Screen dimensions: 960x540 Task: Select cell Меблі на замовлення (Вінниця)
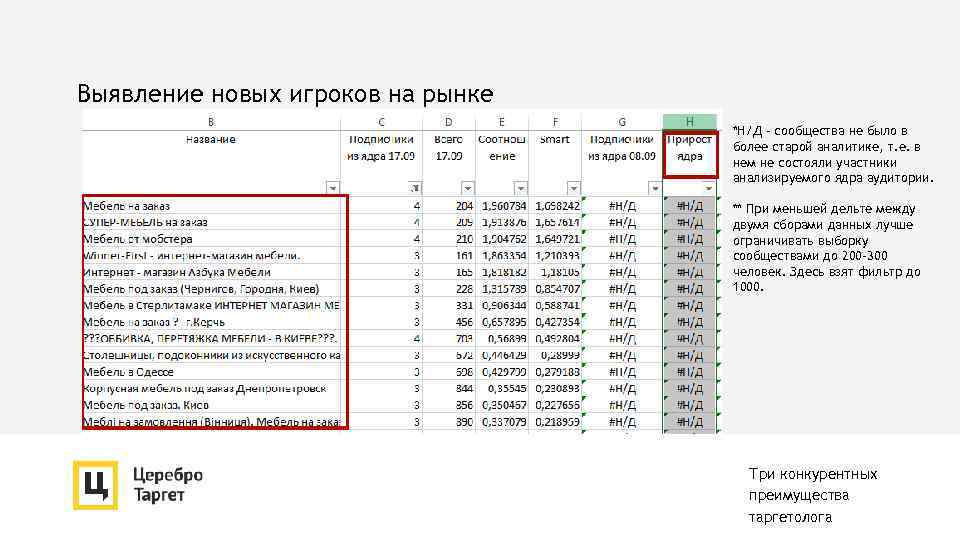(211, 421)
